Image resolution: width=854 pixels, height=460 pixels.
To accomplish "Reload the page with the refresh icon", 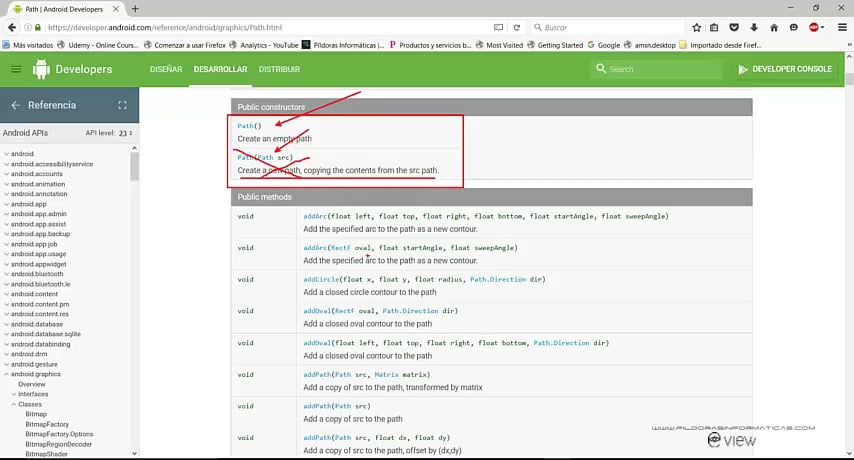I will coord(516,27).
